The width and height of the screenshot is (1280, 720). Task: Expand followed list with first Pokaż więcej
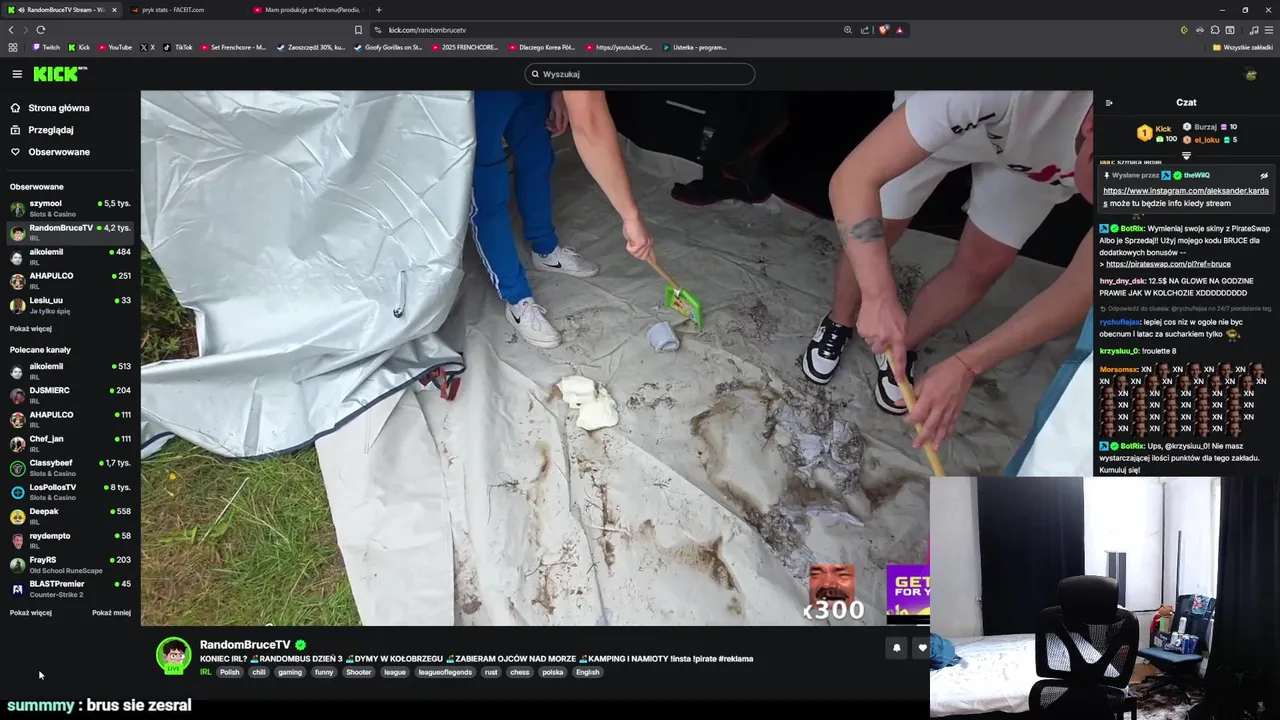(31, 329)
